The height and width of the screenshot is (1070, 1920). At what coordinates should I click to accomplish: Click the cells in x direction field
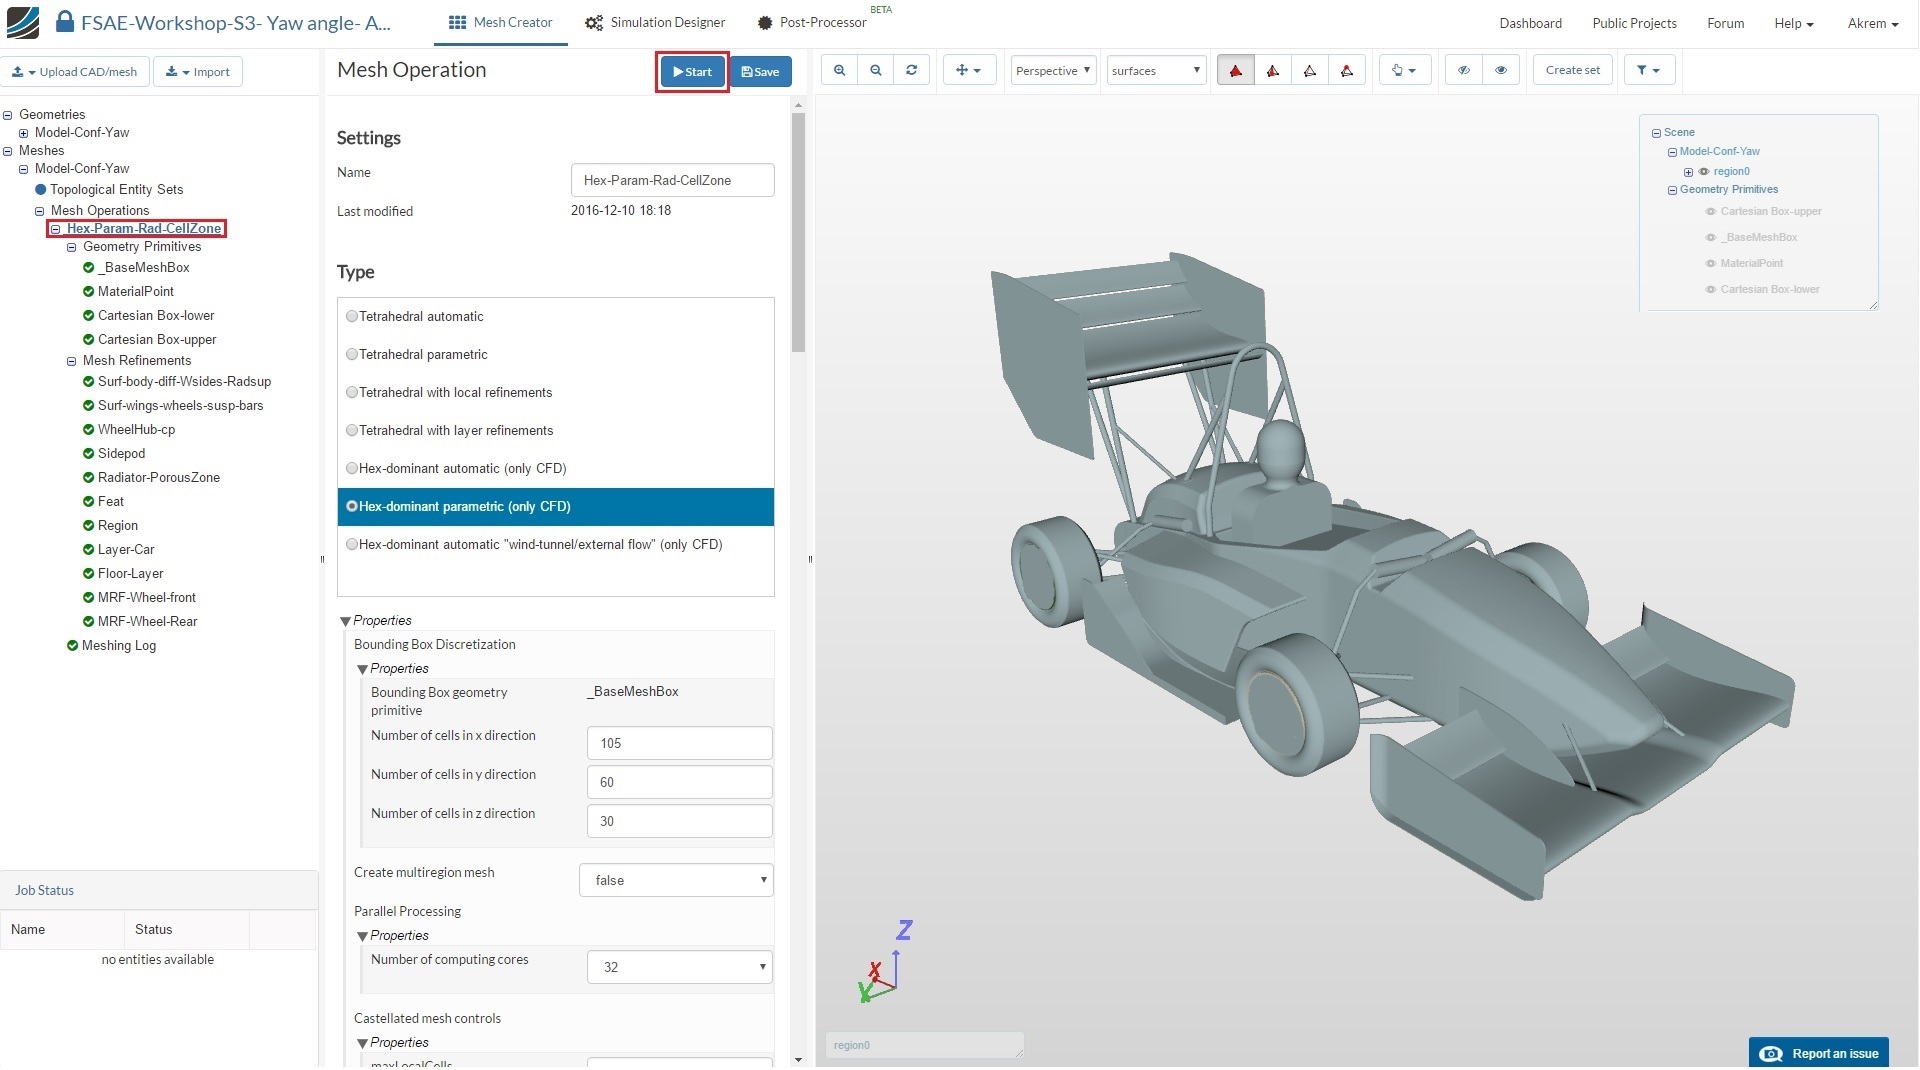coord(679,743)
